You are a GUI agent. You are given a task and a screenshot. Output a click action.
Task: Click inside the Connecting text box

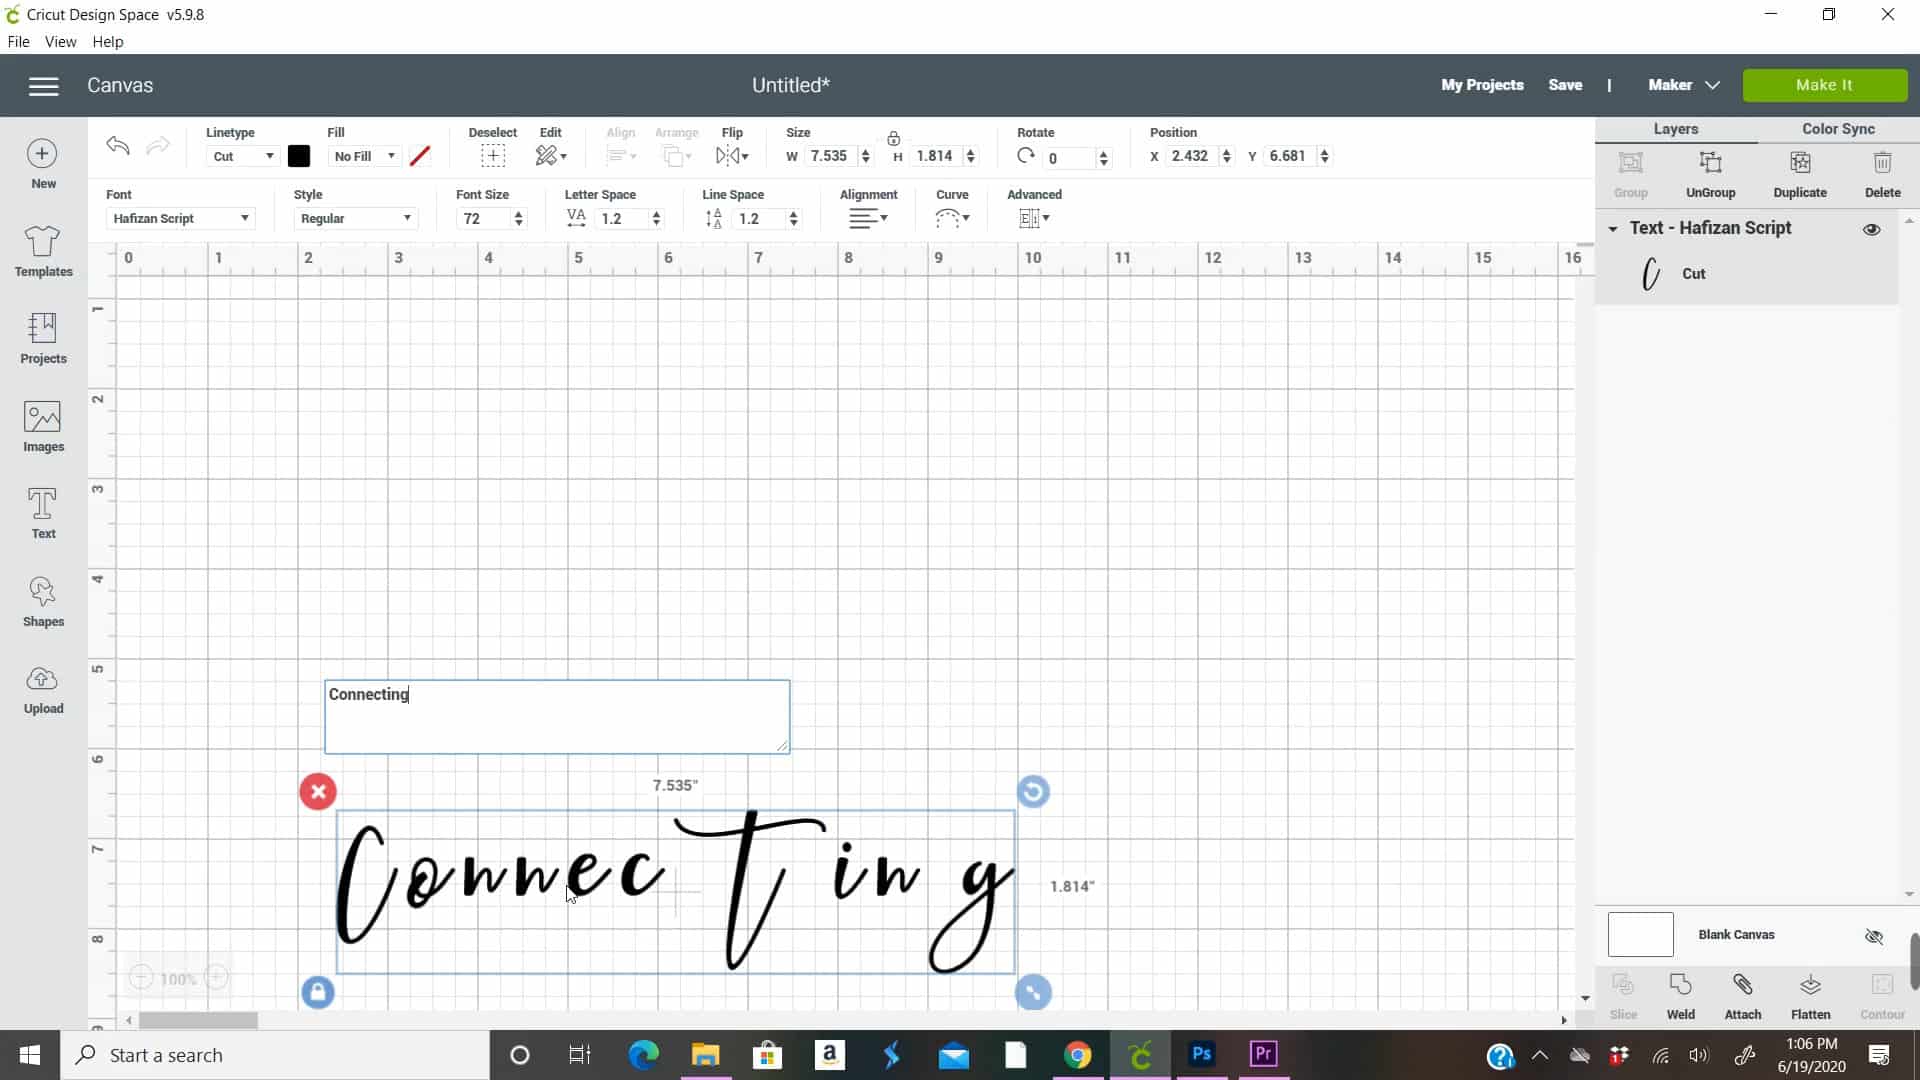(557, 717)
